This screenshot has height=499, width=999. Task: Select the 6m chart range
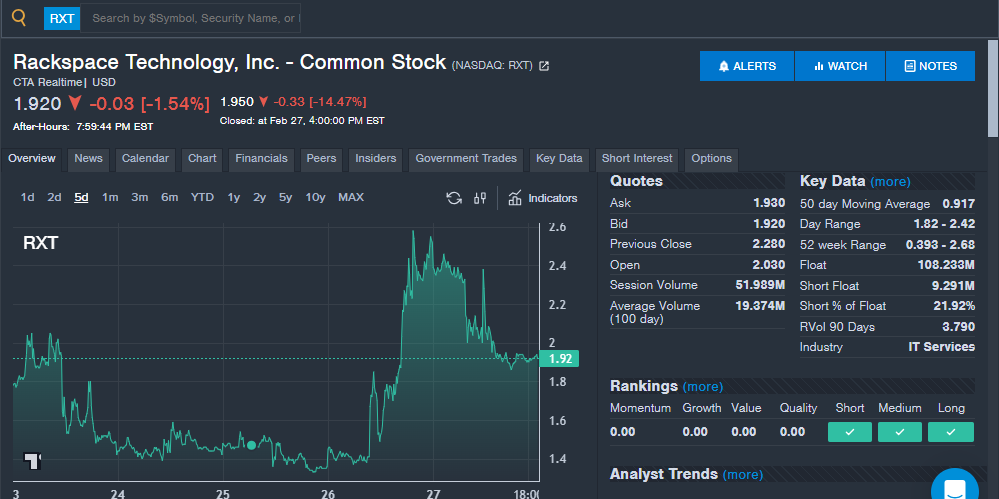[169, 198]
